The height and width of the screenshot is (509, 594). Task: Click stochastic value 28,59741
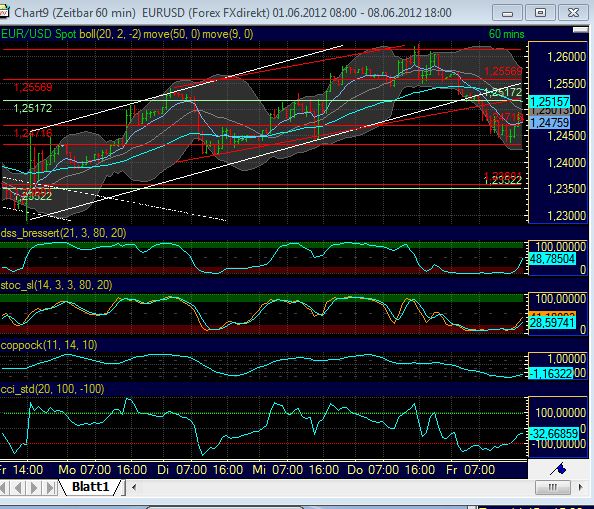click(552, 323)
